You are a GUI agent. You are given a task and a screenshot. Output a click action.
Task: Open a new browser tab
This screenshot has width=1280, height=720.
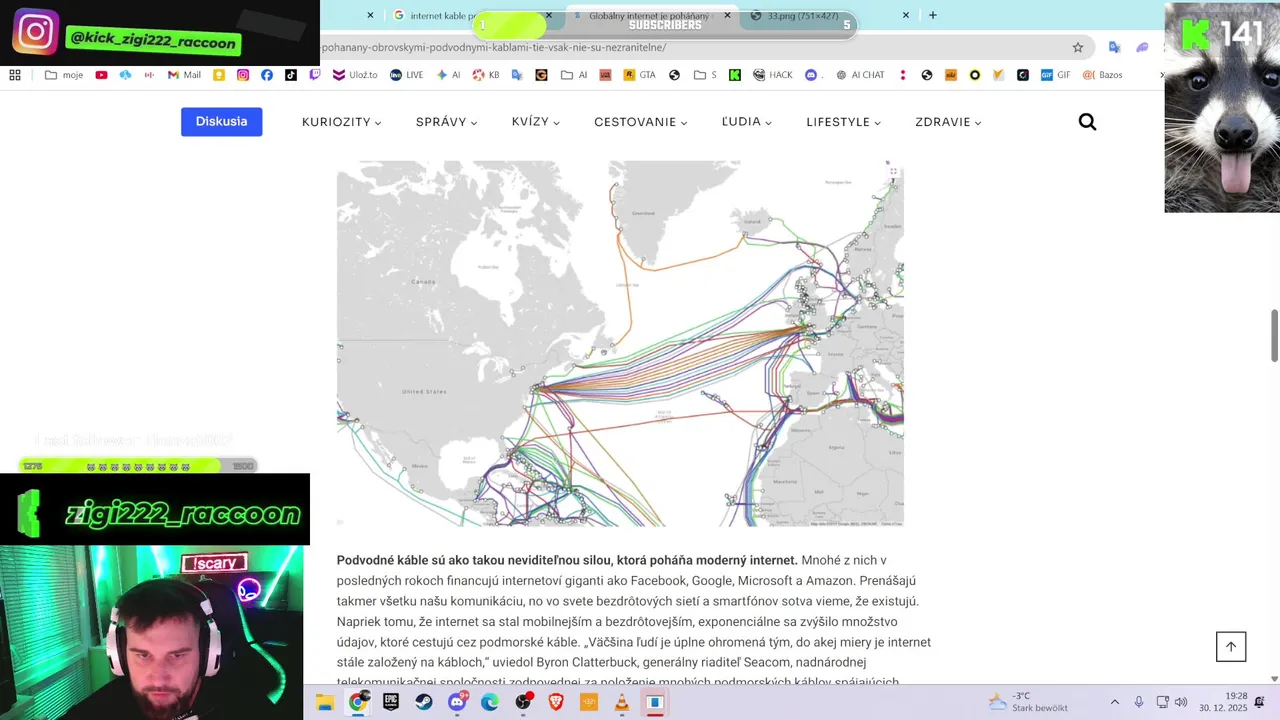933,15
